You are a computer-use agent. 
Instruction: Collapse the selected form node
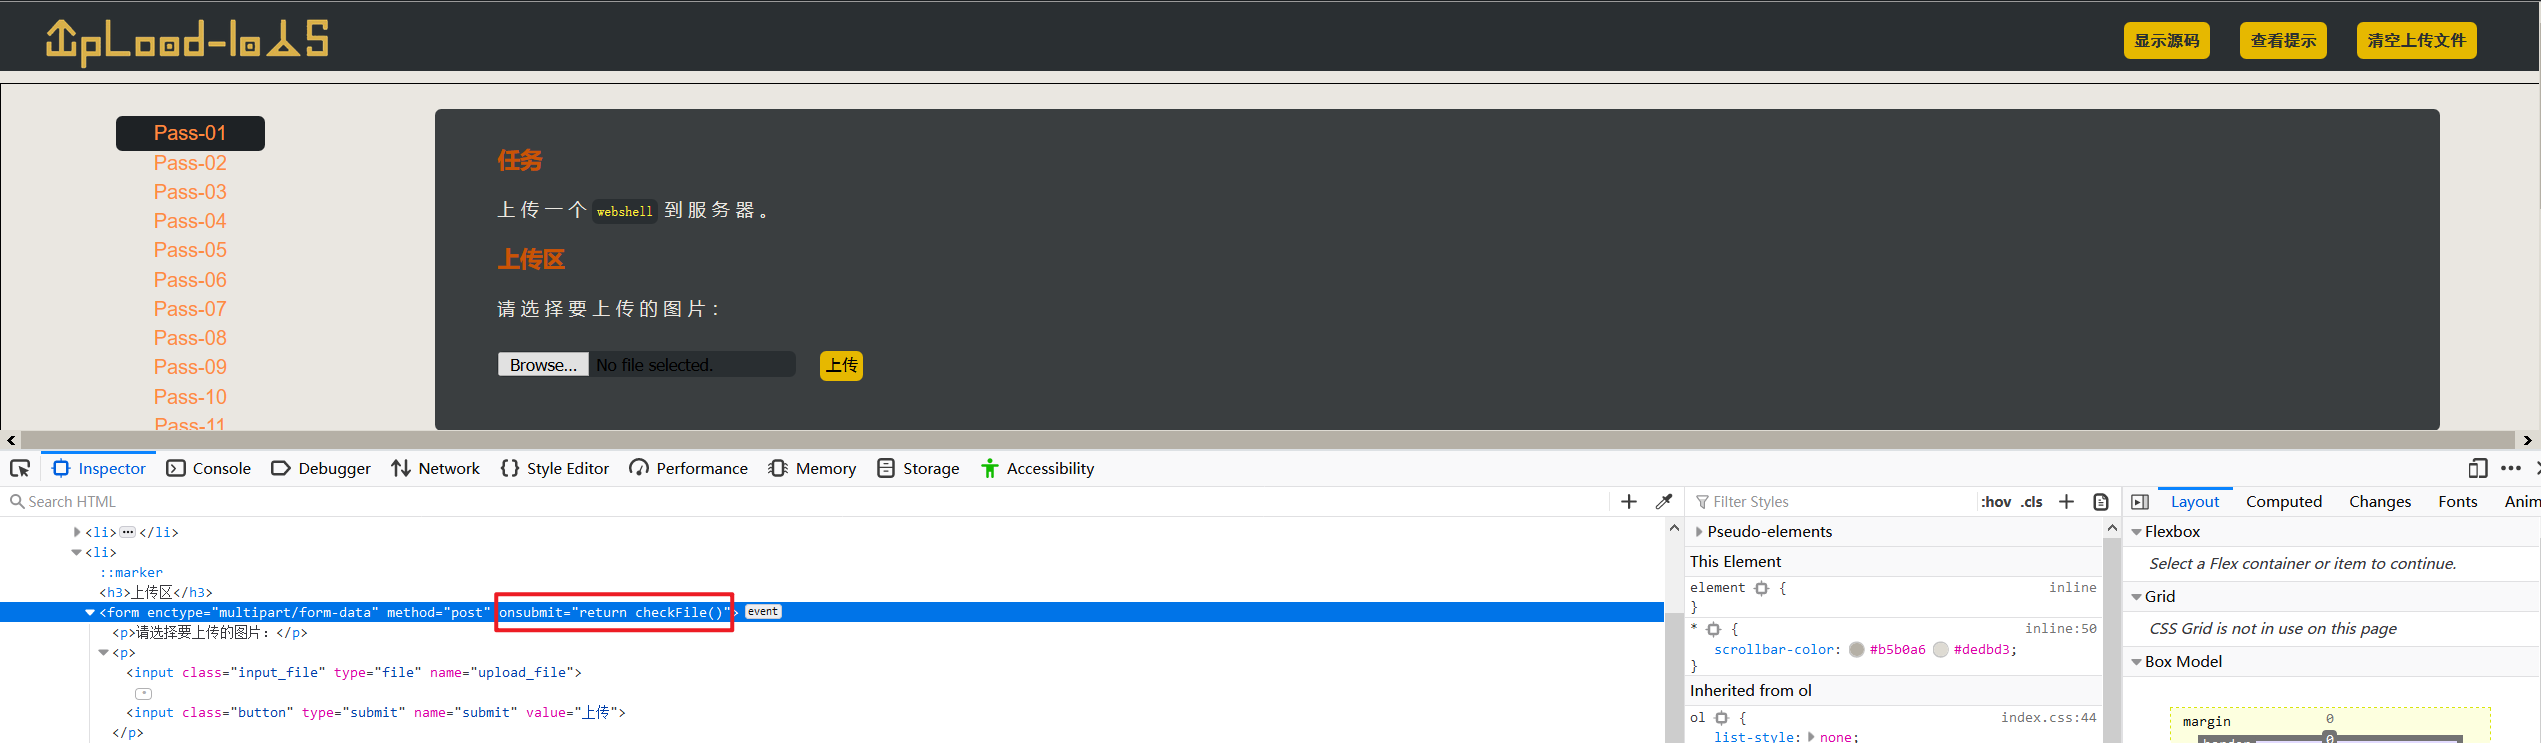(90, 612)
